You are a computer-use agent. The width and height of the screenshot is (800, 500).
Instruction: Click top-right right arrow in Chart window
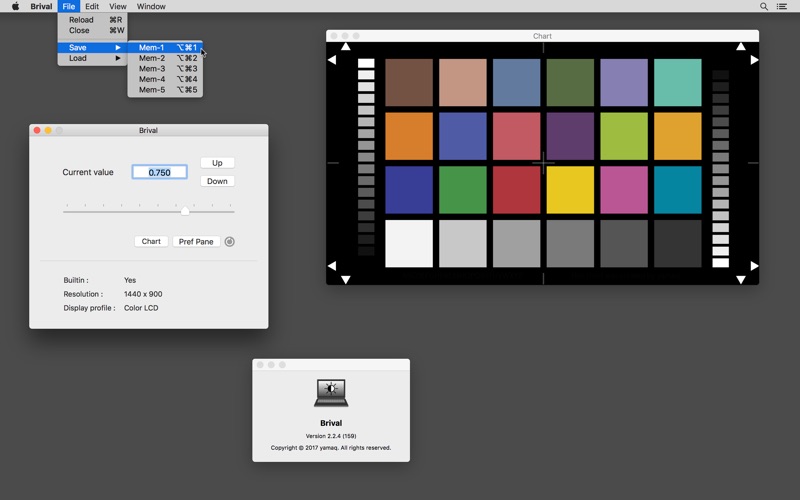tap(754, 60)
